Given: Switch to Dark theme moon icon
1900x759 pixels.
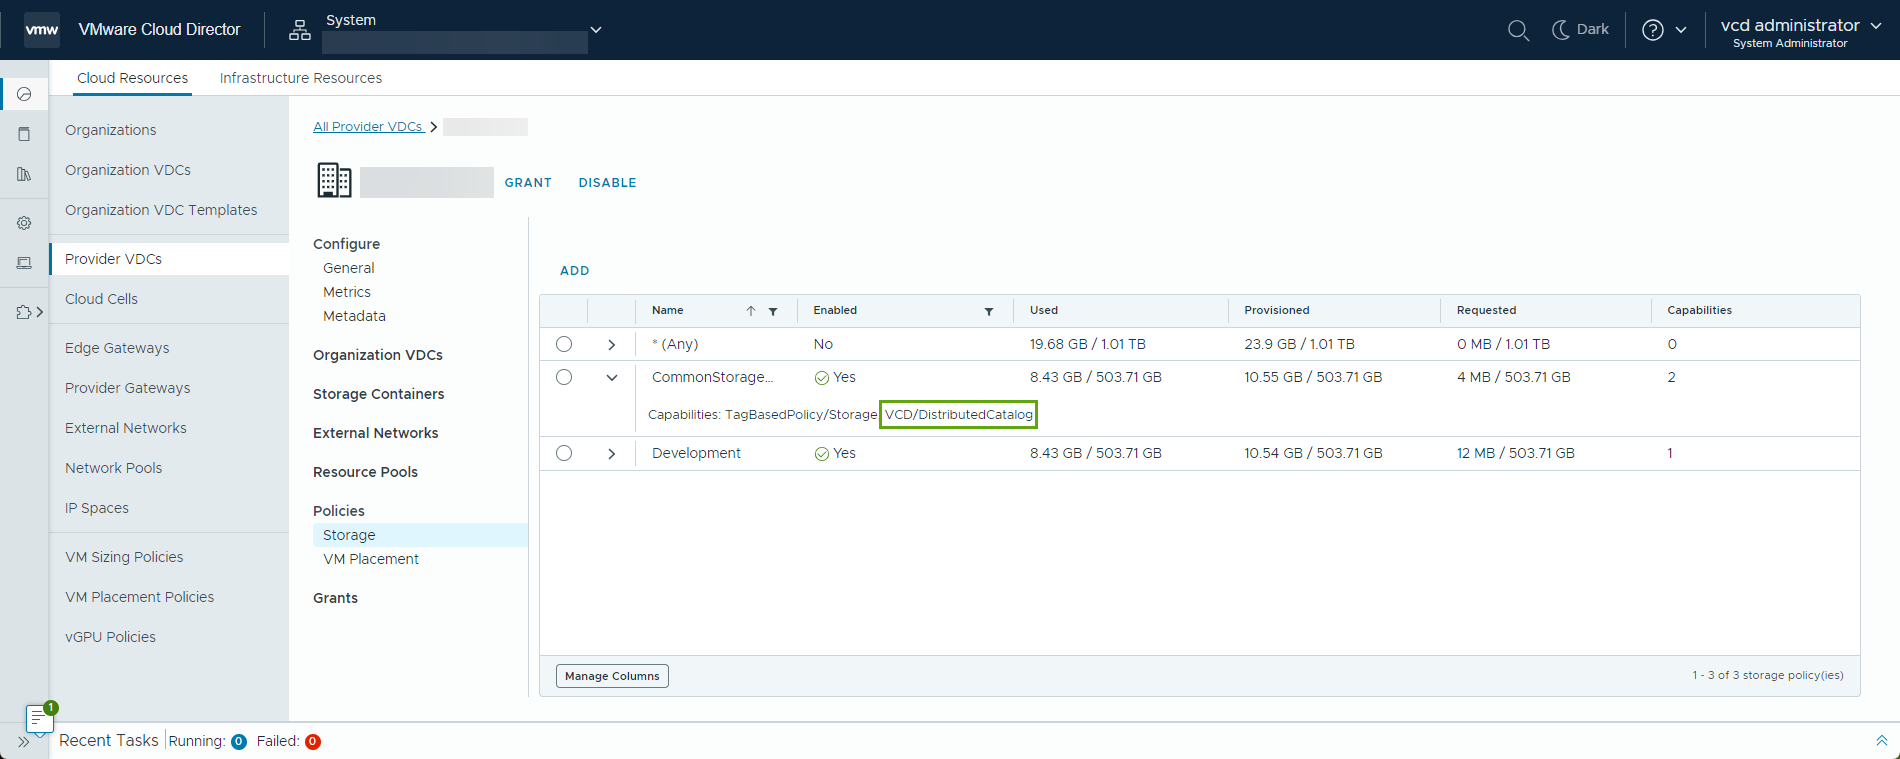Looking at the screenshot, I should pyautogui.click(x=1560, y=30).
